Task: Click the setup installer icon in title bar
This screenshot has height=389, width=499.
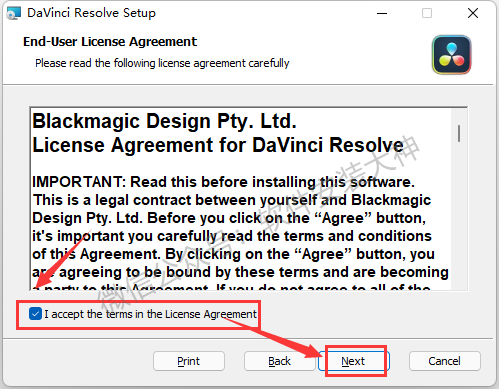Action: pyautogui.click(x=13, y=13)
